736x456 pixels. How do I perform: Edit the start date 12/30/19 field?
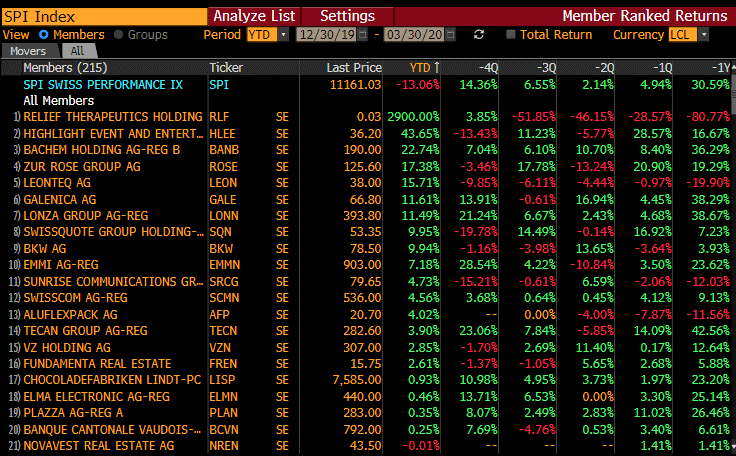(x=327, y=35)
